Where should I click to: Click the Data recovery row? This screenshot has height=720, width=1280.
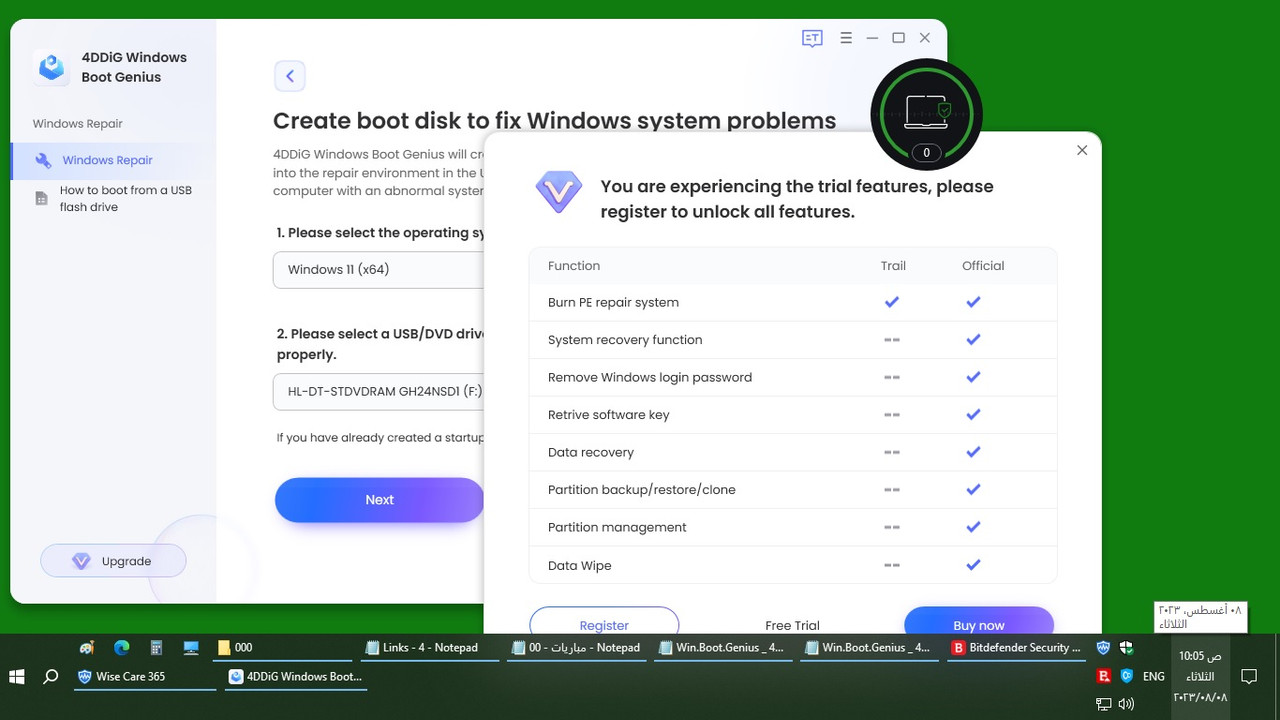tap(793, 452)
